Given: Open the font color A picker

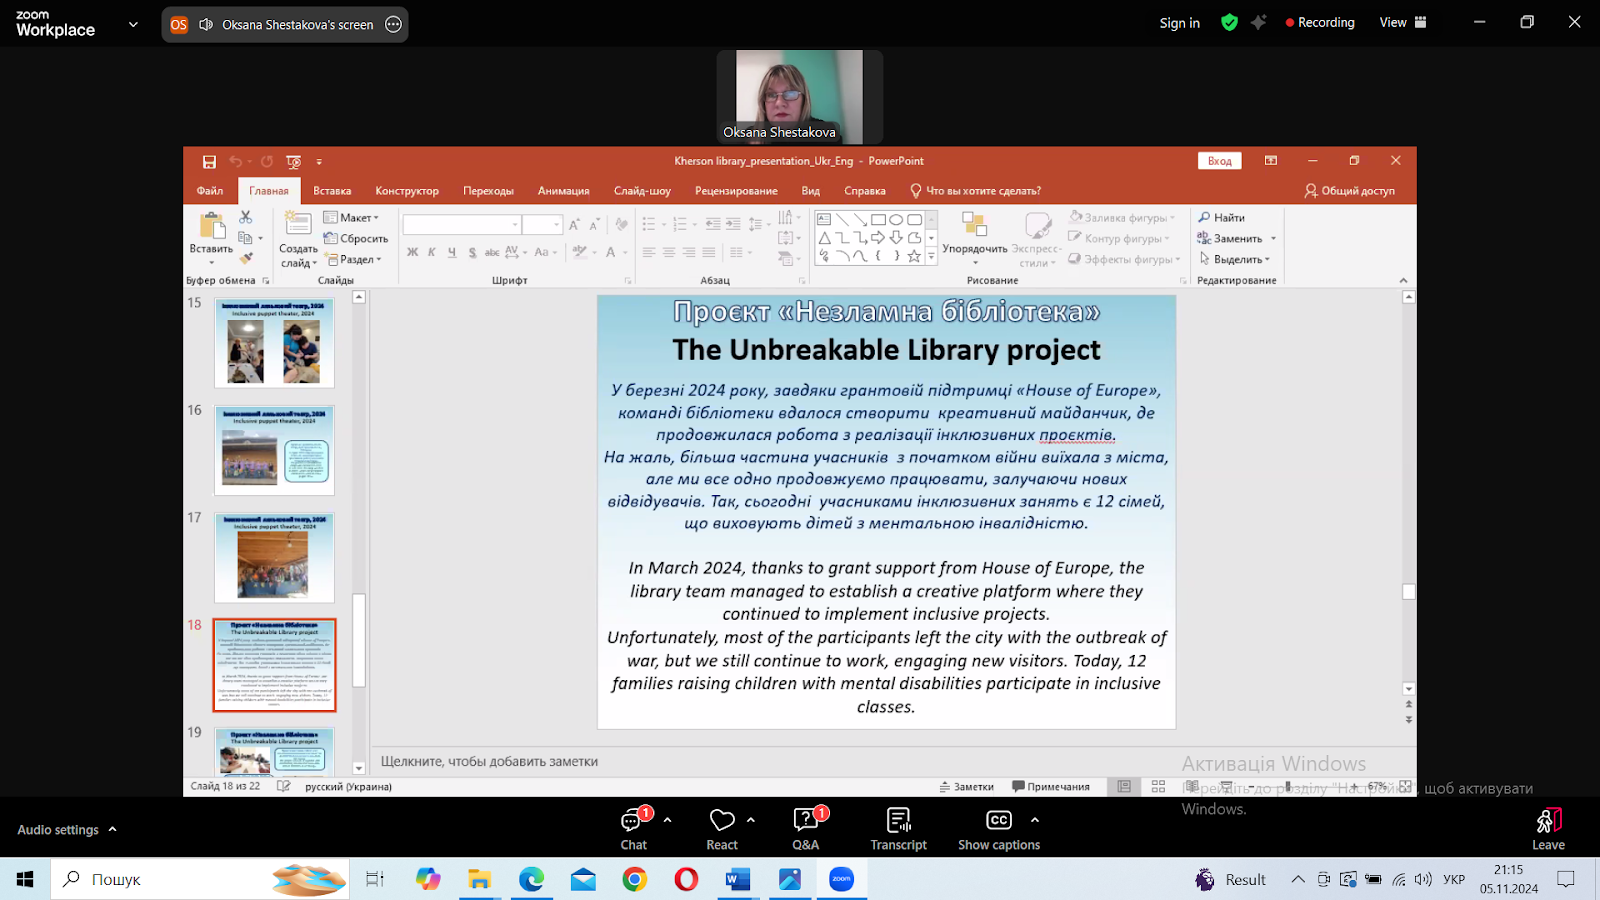Looking at the screenshot, I should coord(610,252).
